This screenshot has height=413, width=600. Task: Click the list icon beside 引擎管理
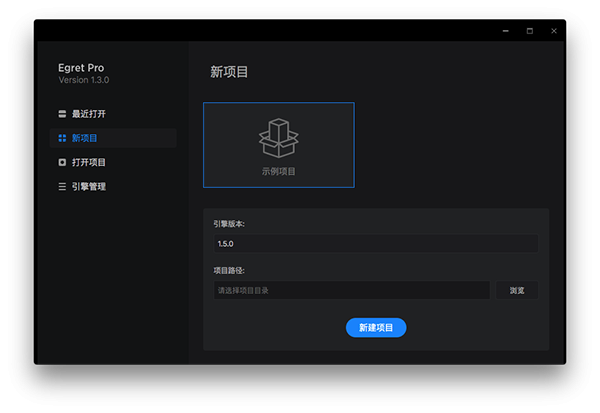[x=62, y=186]
